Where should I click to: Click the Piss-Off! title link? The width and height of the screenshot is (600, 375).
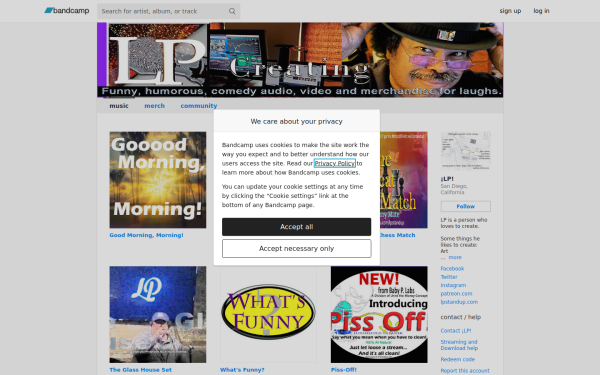(x=344, y=370)
